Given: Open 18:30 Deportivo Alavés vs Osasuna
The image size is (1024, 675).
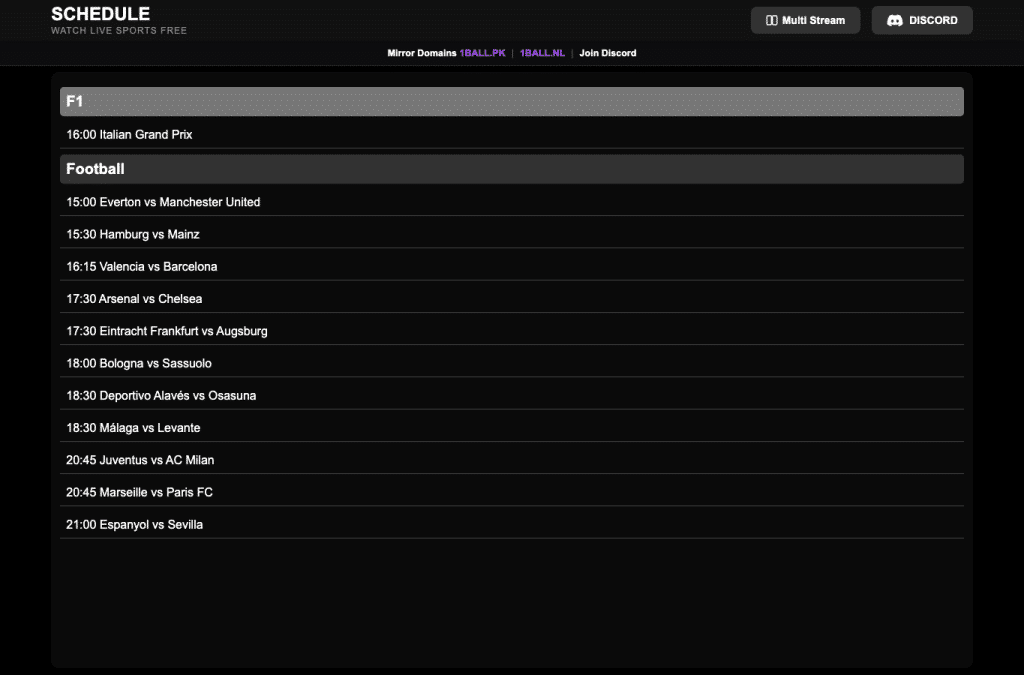Looking at the screenshot, I should [512, 396].
